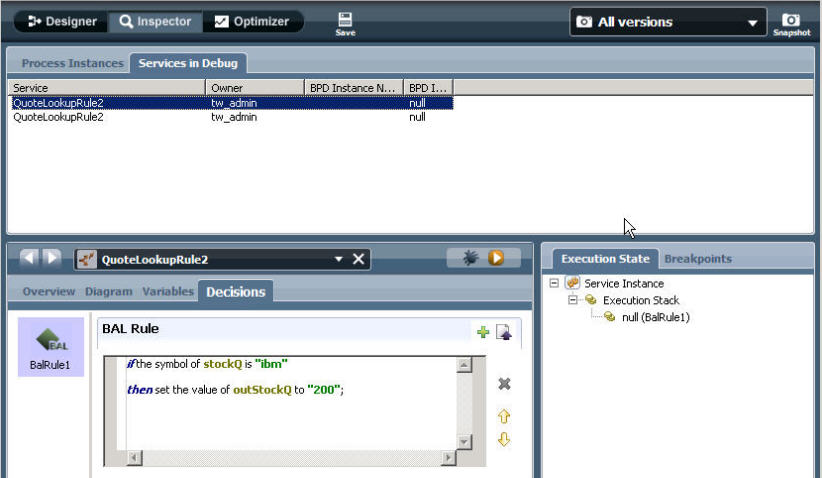The height and width of the screenshot is (478, 822).
Task: Click the QuoteLookupRule2 service icon
Action: pyautogui.click(x=86, y=259)
